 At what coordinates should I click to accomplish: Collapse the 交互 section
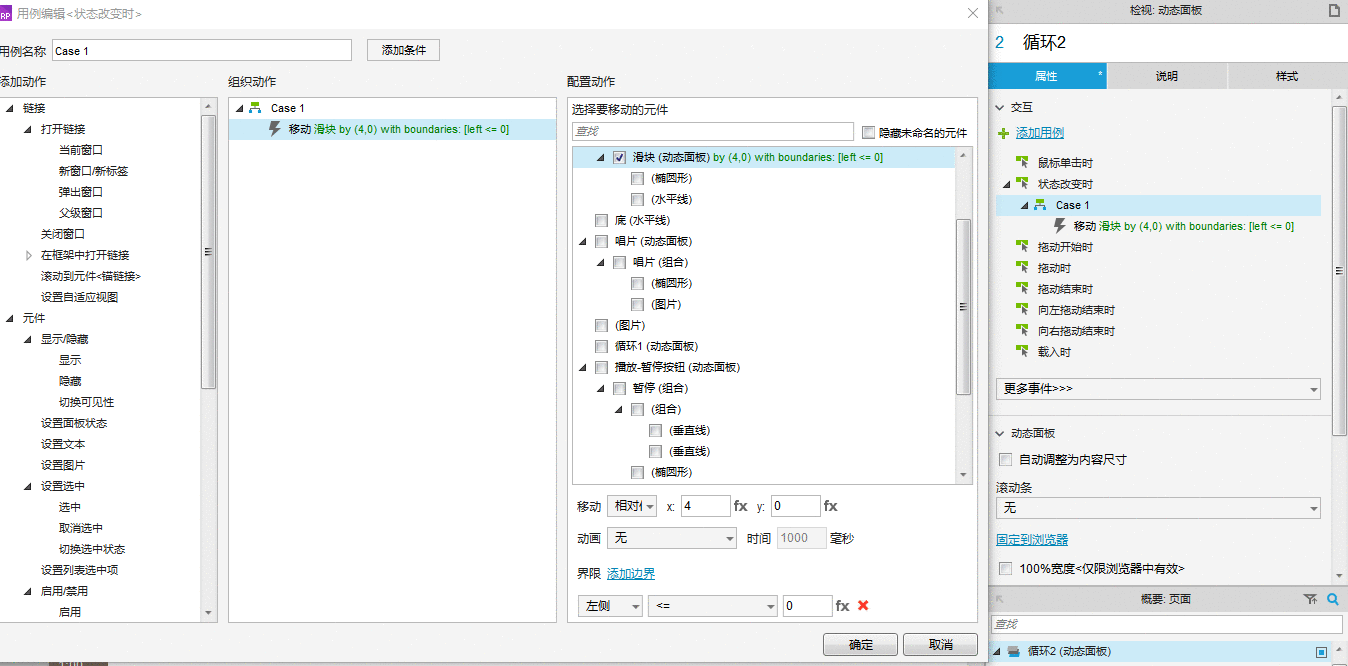tap(1000, 107)
